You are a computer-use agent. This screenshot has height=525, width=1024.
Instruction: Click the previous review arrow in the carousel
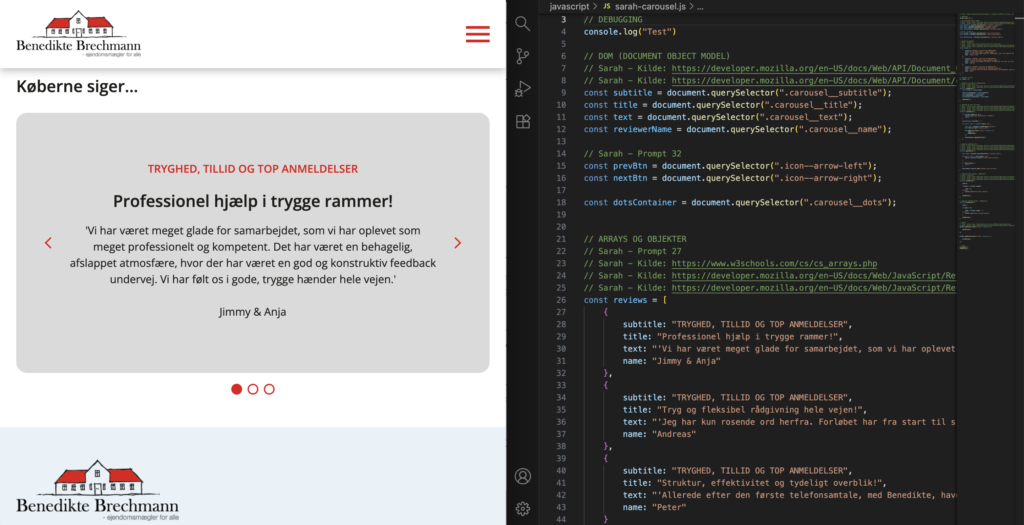[48, 243]
